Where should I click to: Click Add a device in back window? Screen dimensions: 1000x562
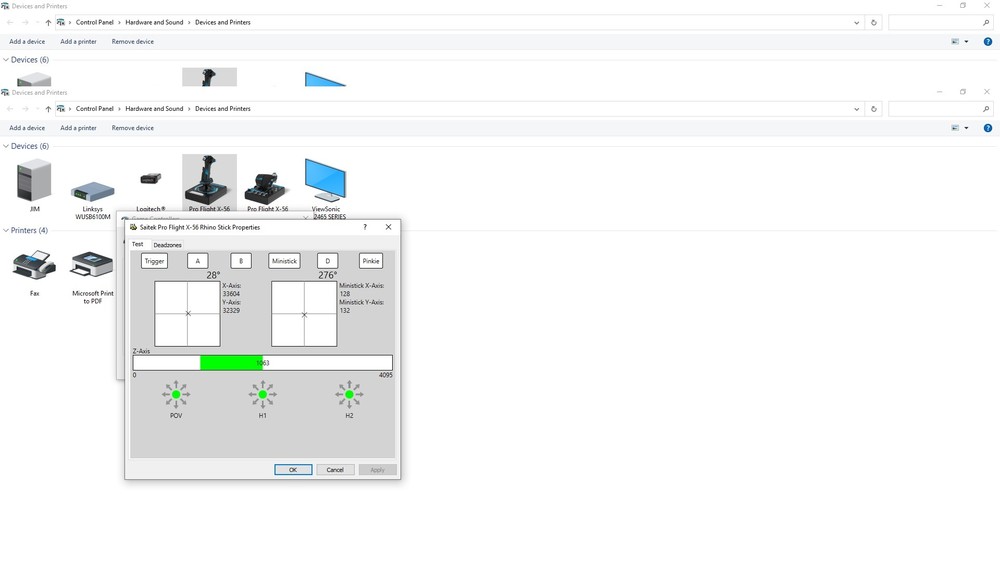pos(27,41)
